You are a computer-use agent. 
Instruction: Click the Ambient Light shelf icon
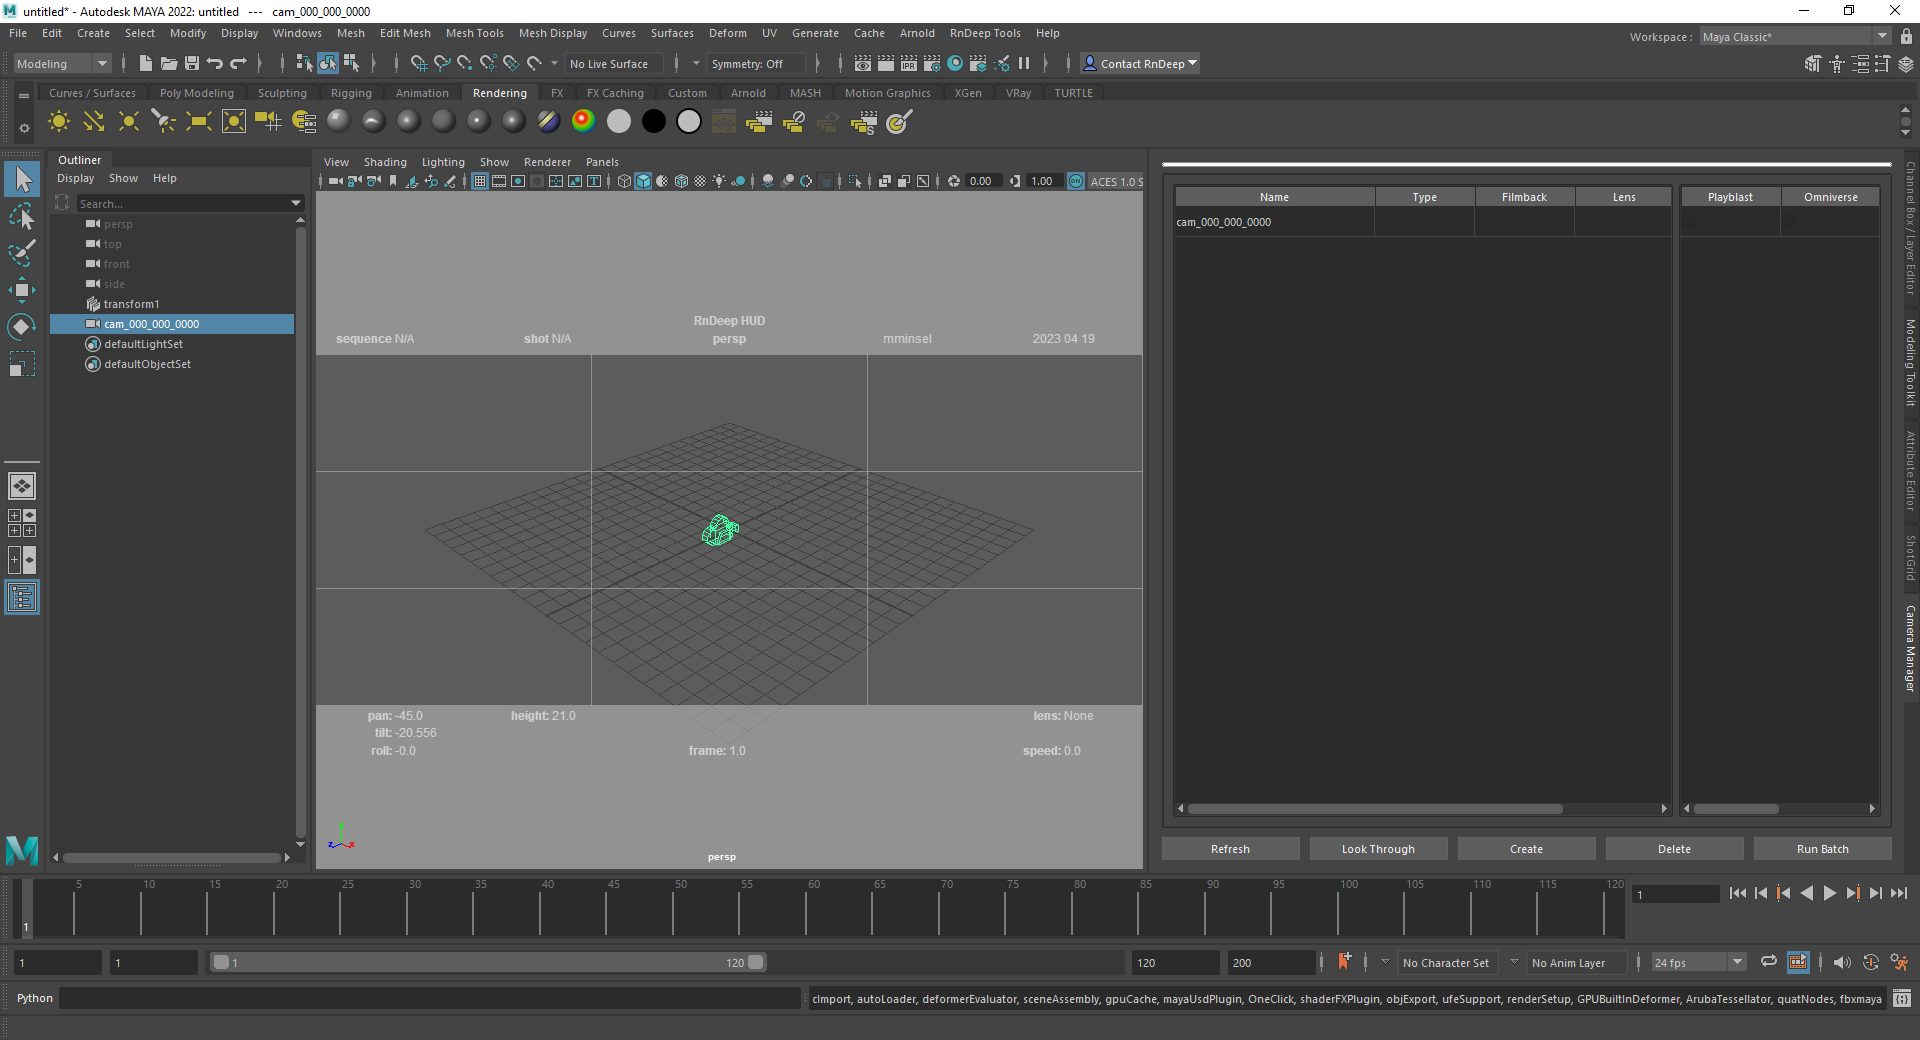[x=59, y=122]
